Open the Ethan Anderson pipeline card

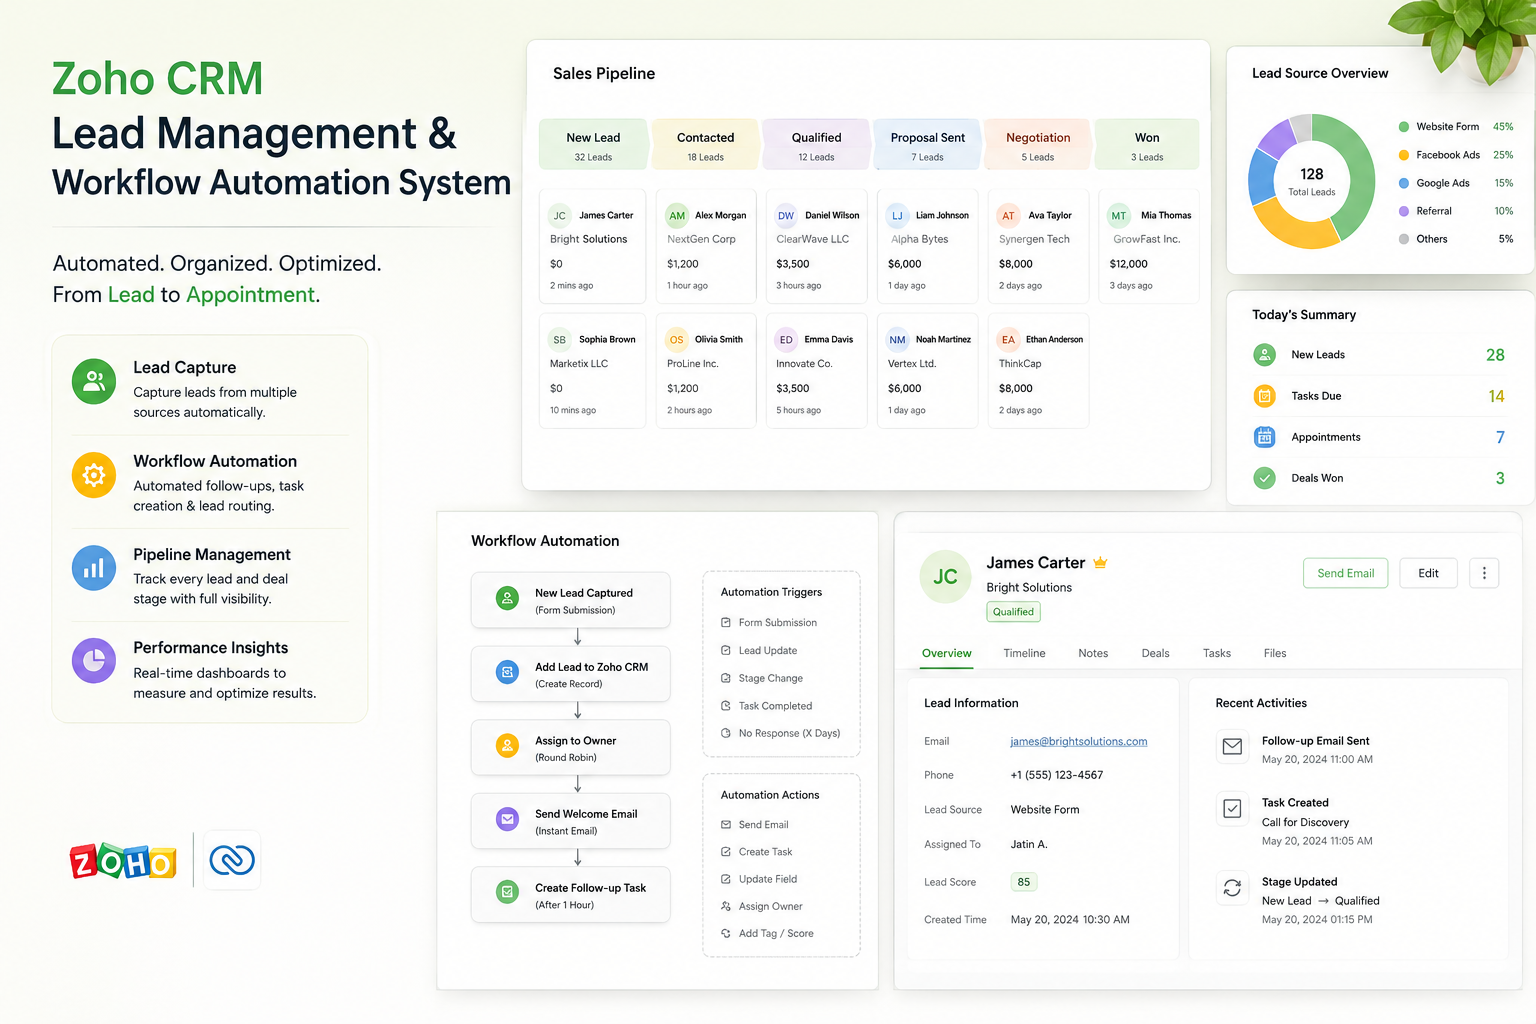pos(1038,371)
